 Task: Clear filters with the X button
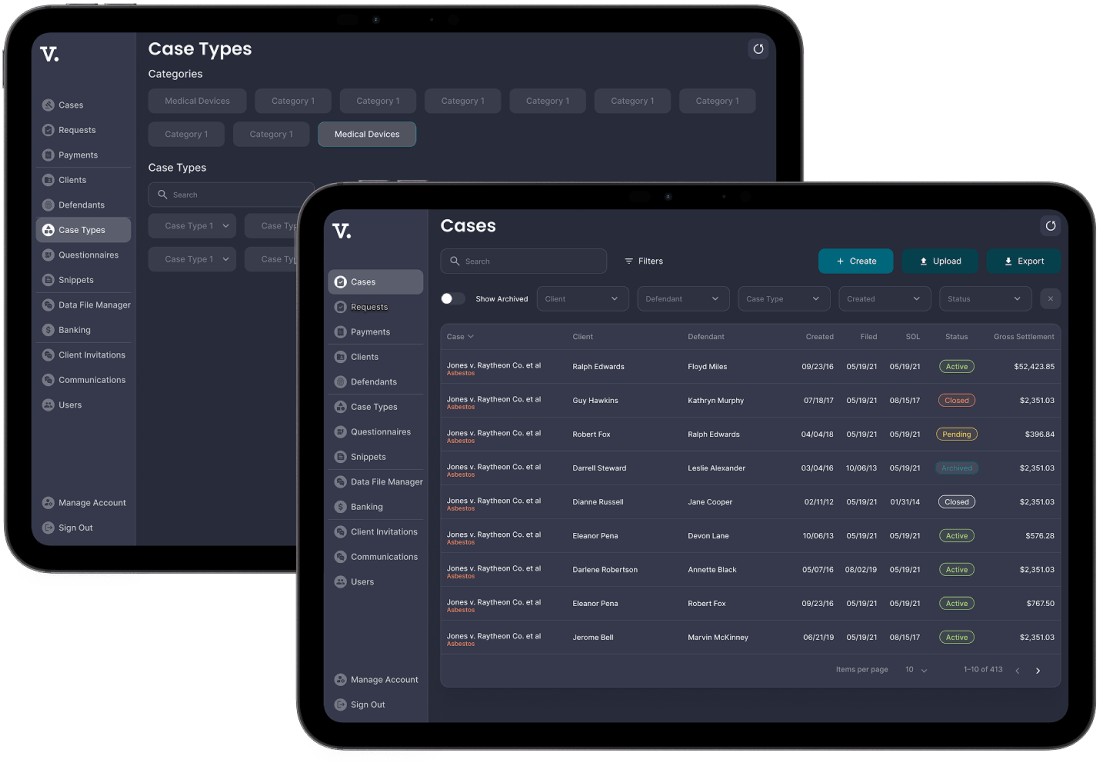(x=1050, y=299)
